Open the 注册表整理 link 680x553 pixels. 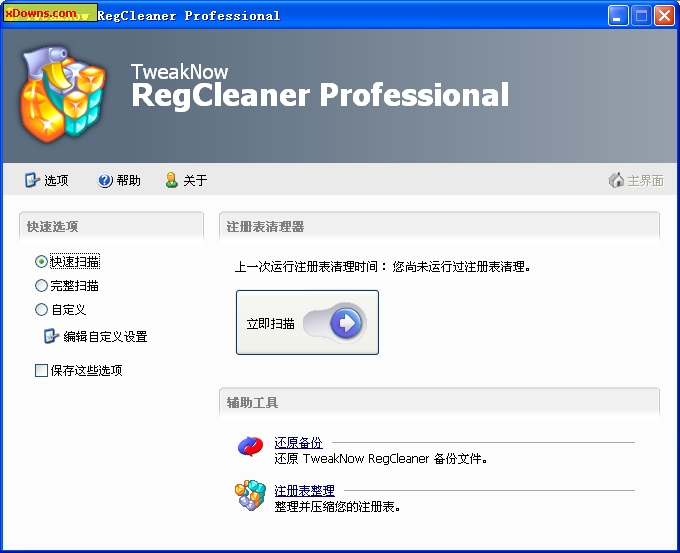[x=304, y=491]
